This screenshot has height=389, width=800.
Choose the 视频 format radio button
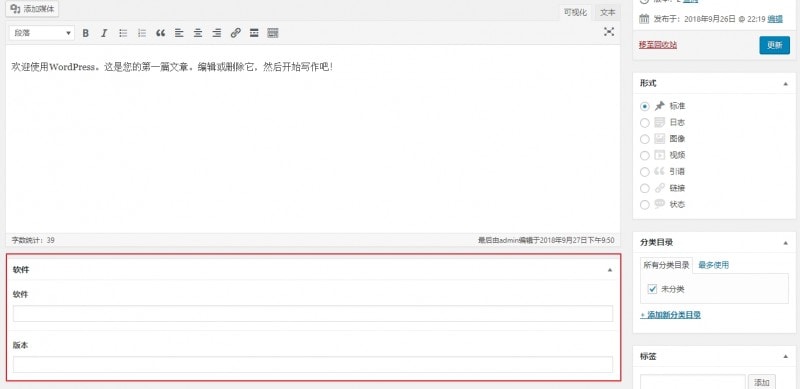coord(645,156)
